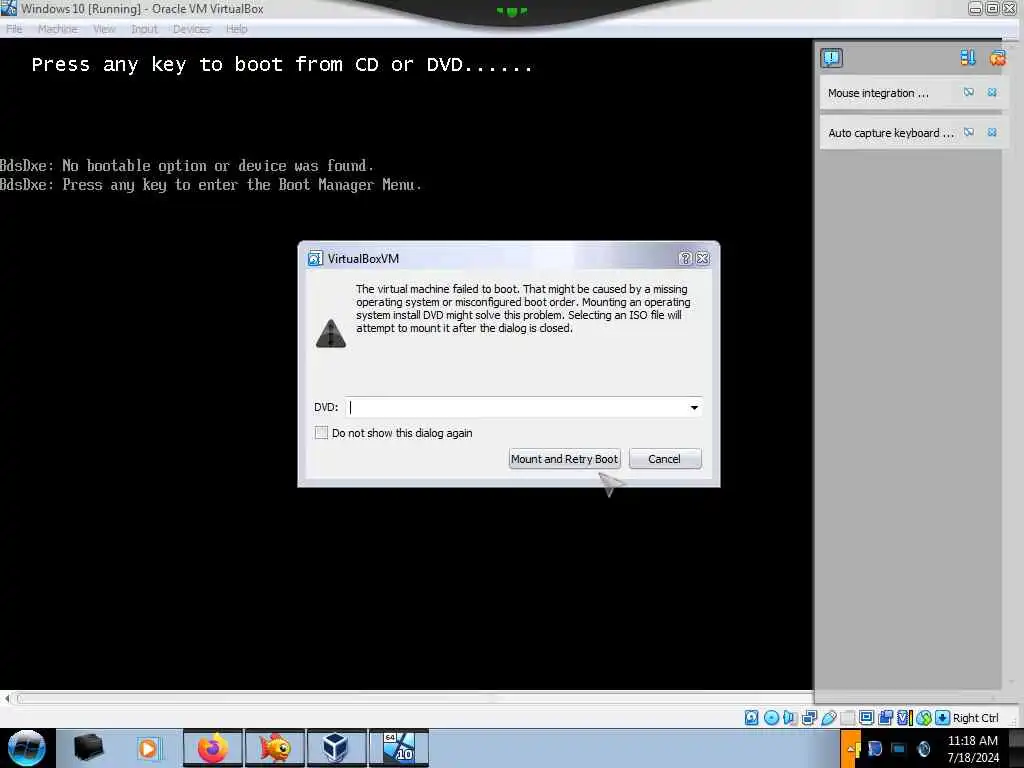Dismiss the Auto capture keyboard notification
The height and width of the screenshot is (768, 1024).
pos(992,132)
